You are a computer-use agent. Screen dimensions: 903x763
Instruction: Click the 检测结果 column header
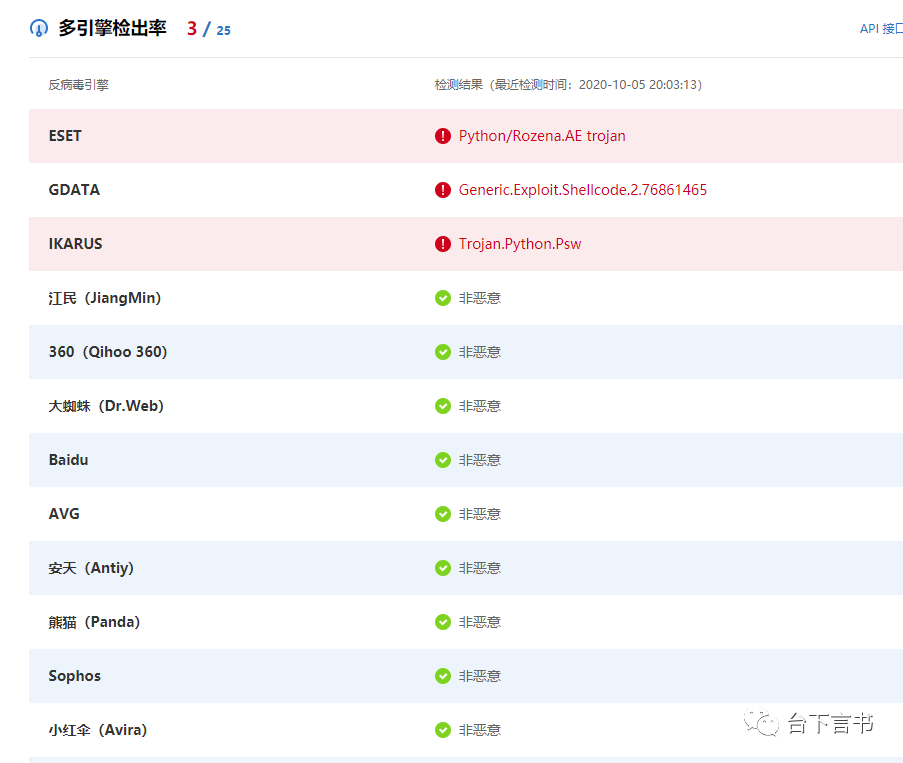pos(455,84)
